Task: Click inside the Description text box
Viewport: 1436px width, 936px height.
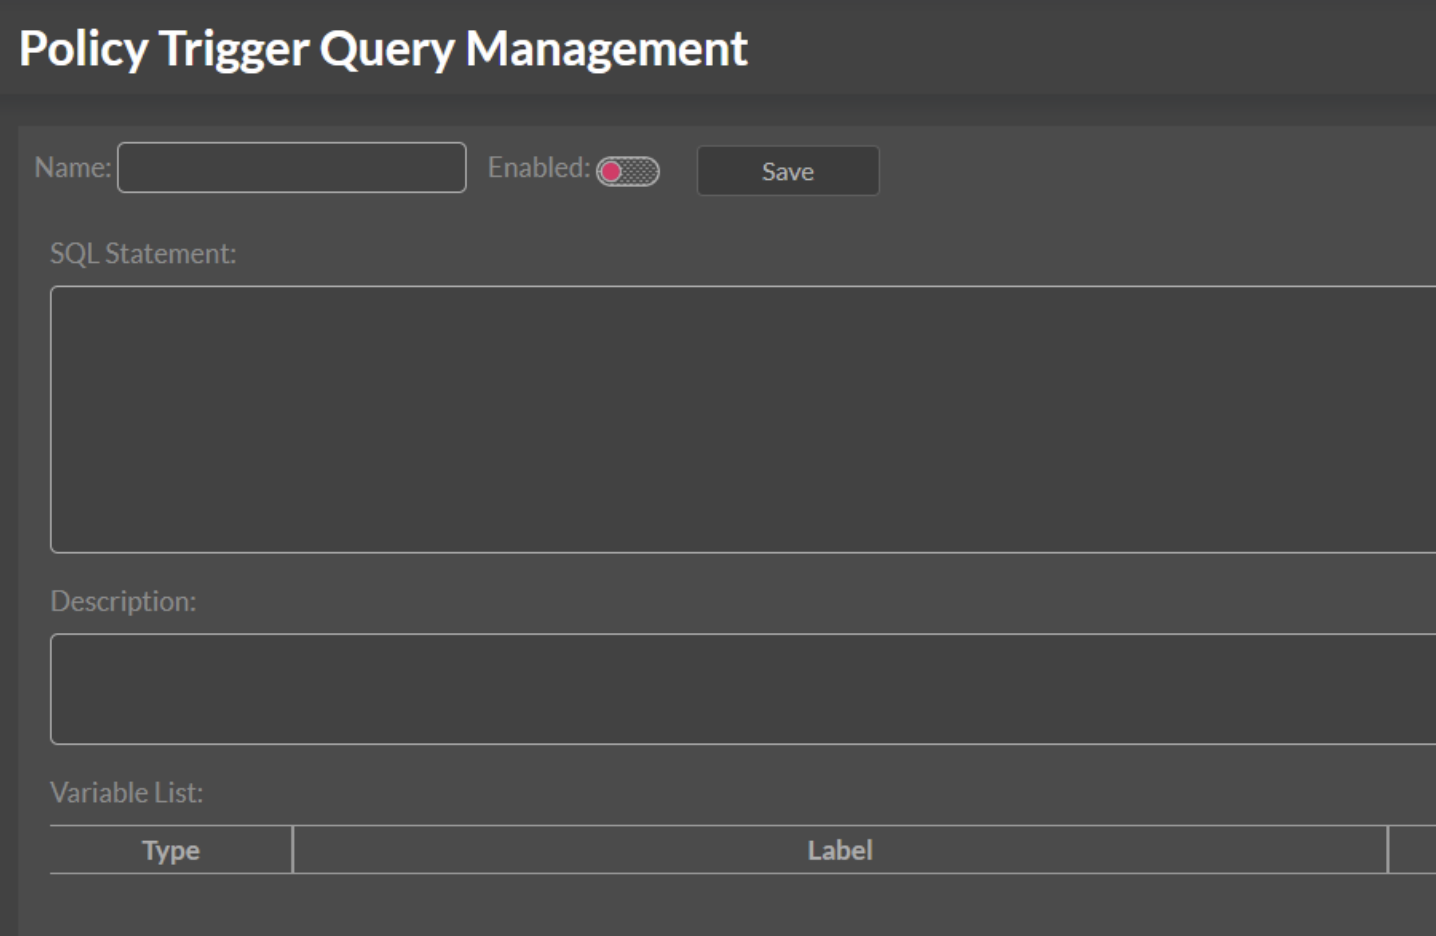Action: pyautogui.click(x=742, y=689)
